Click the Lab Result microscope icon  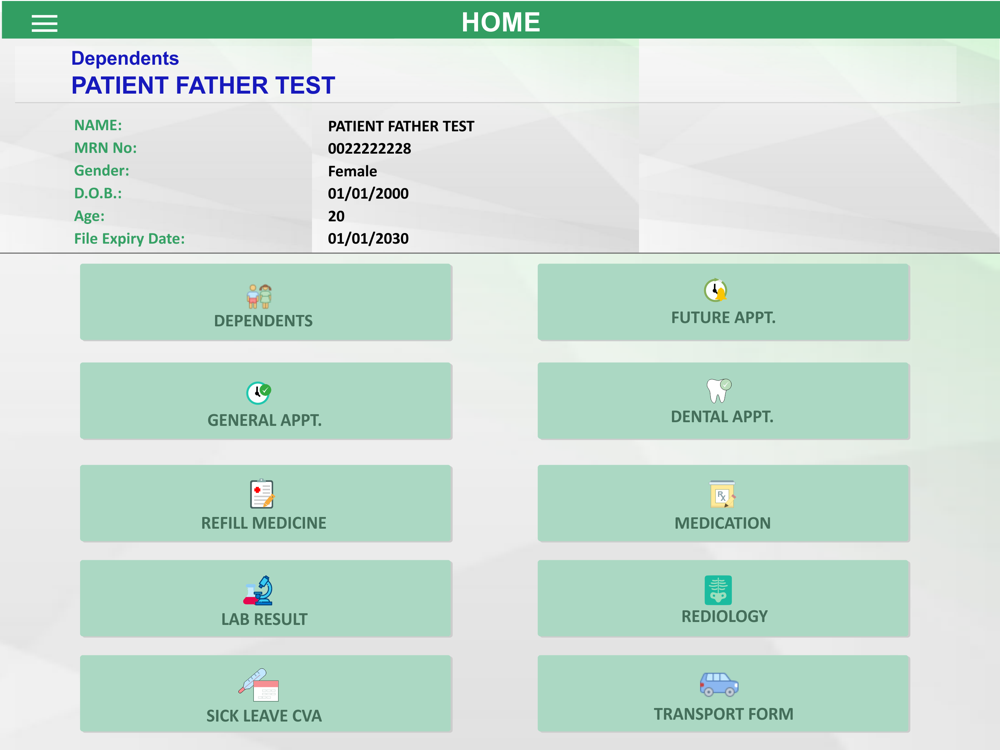coord(258,591)
